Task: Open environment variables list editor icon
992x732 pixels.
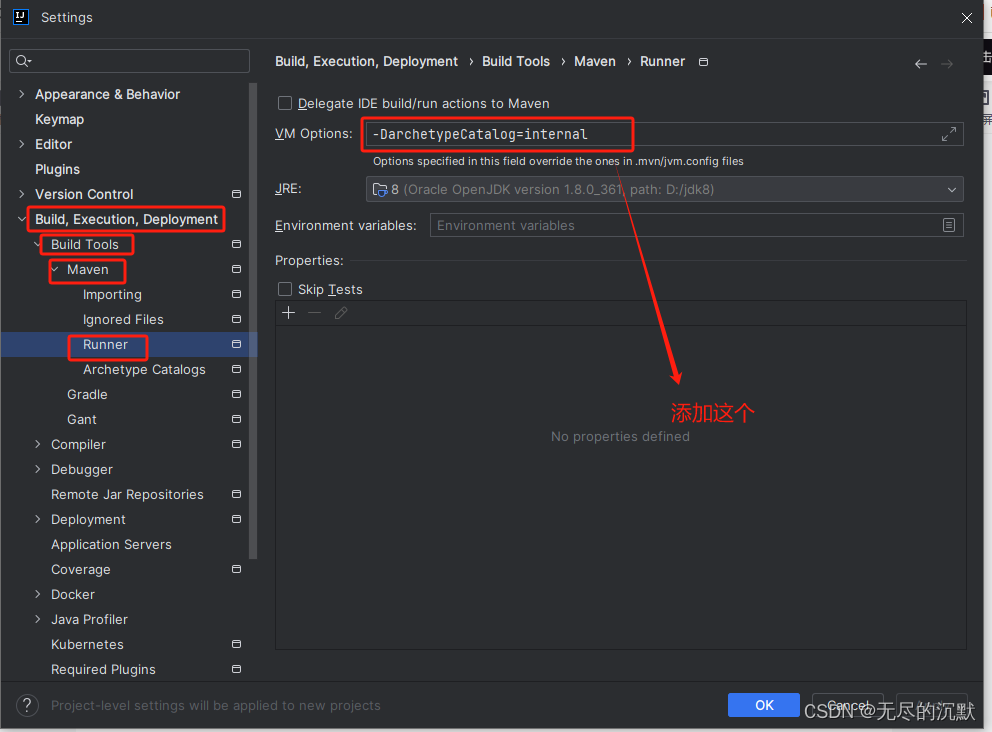Action: (x=948, y=225)
